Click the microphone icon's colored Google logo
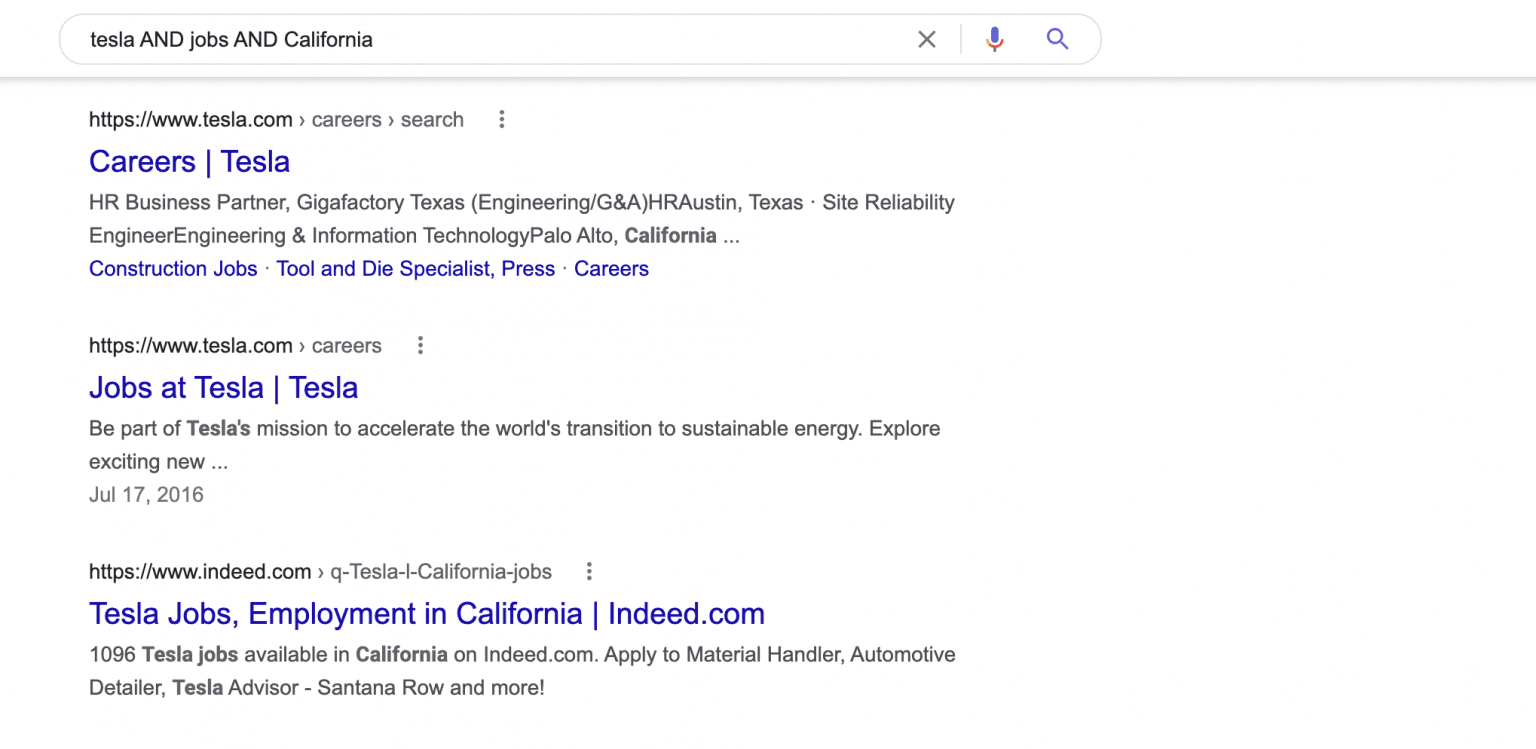Viewport: 1536px width, 749px height. click(994, 38)
